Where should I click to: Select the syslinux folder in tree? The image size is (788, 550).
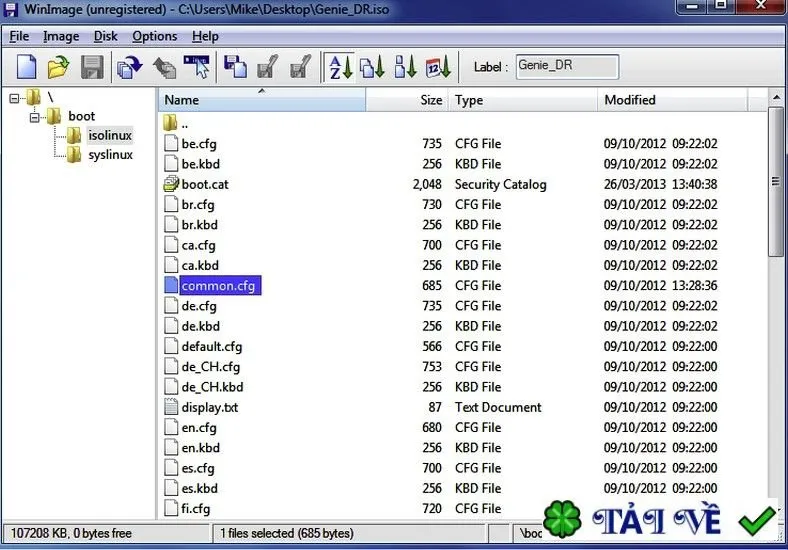click(110, 155)
